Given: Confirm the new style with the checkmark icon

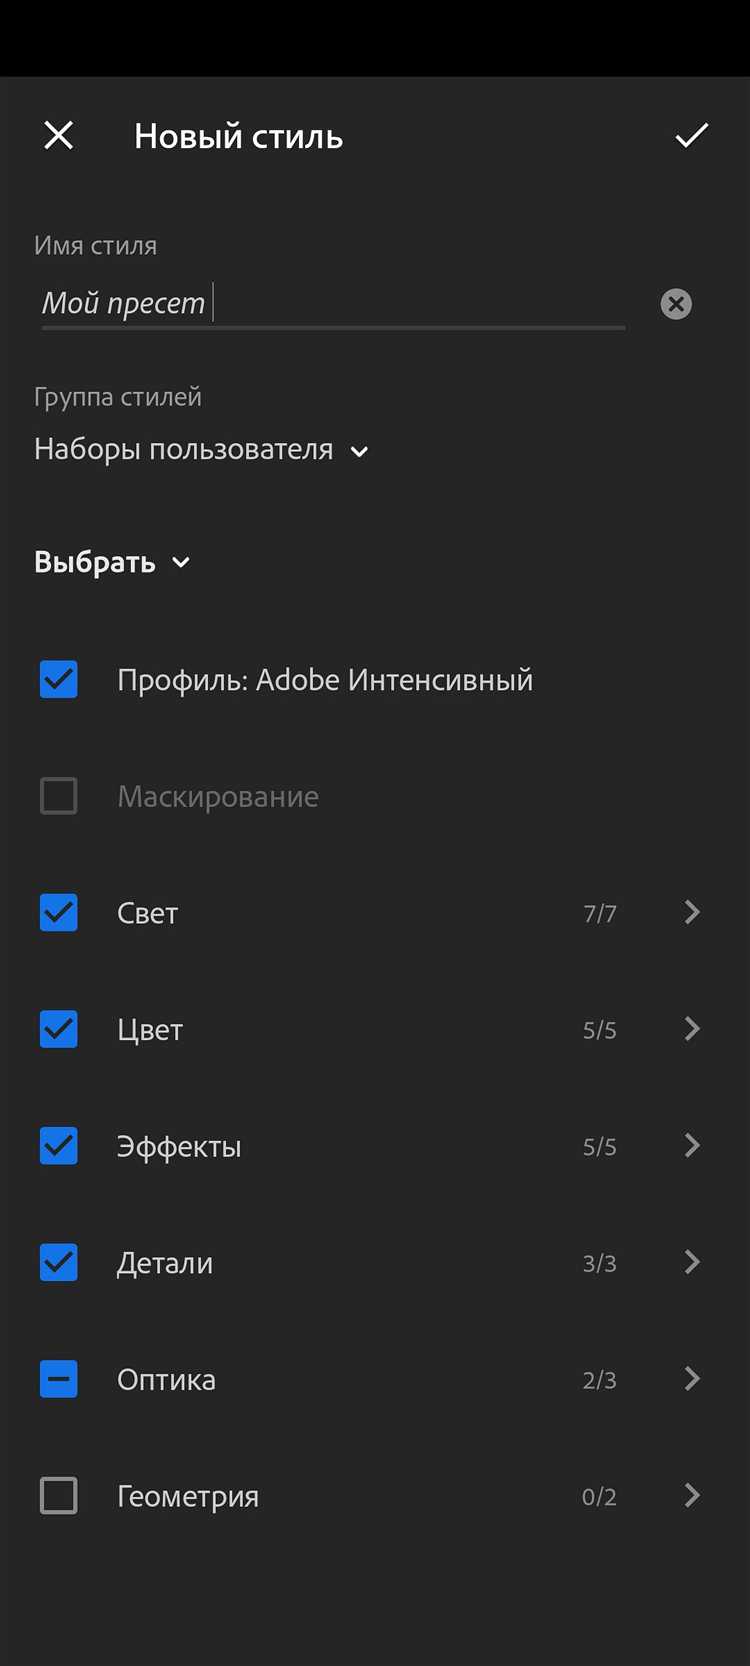Looking at the screenshot, I should tap(690, 136).
